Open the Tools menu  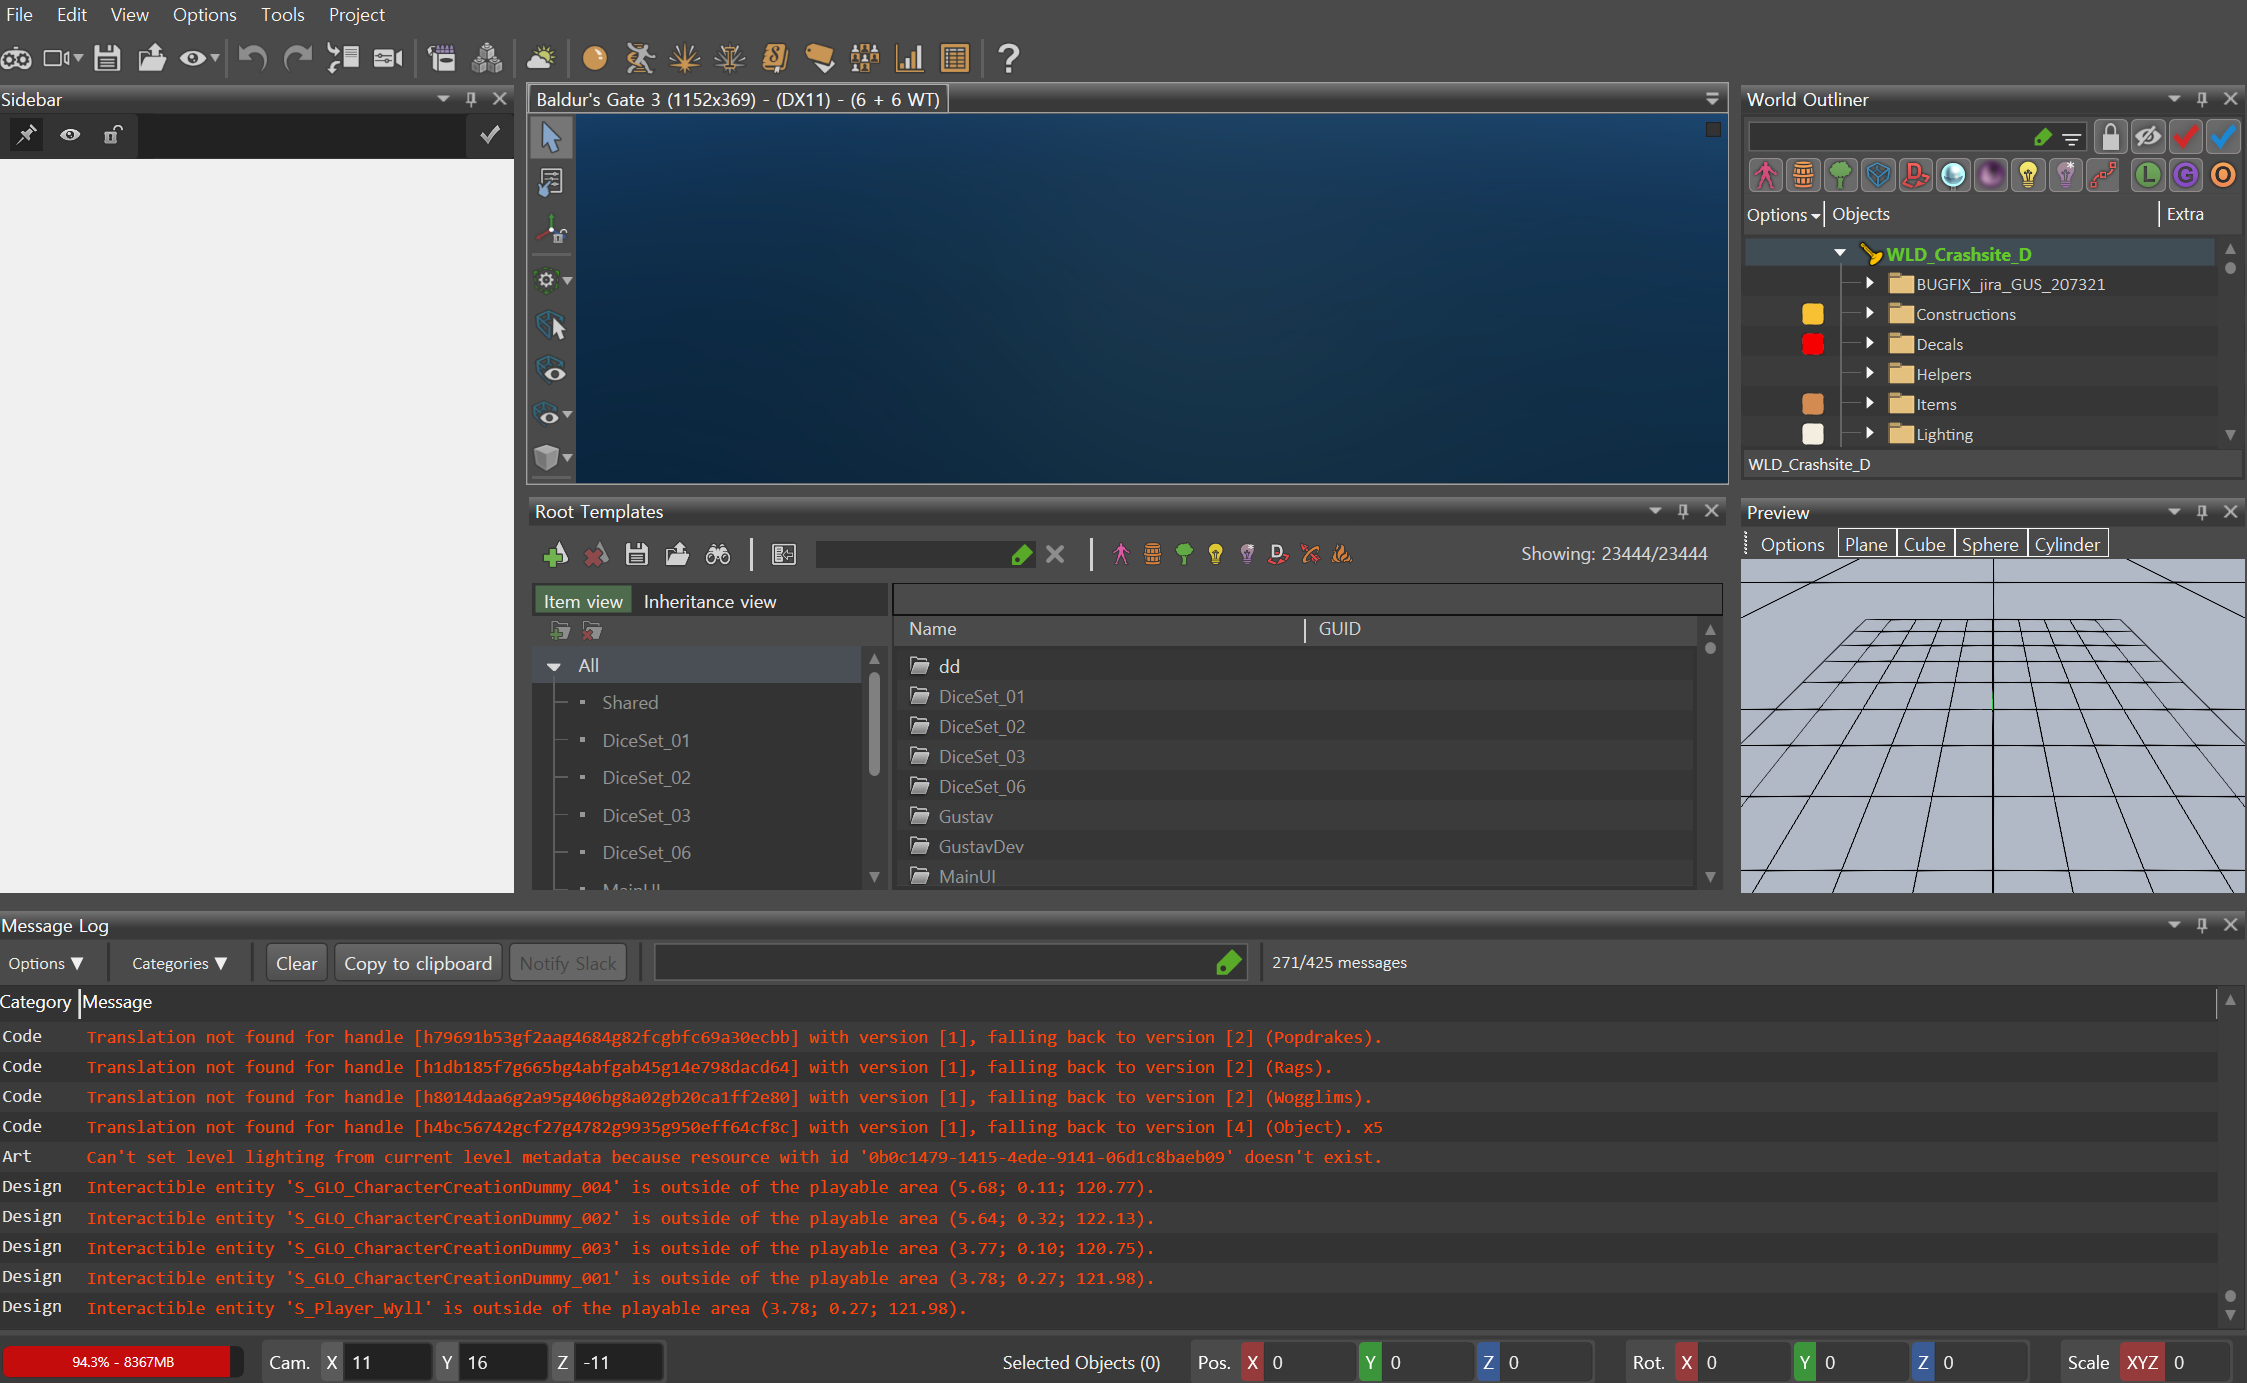(282, 15)
